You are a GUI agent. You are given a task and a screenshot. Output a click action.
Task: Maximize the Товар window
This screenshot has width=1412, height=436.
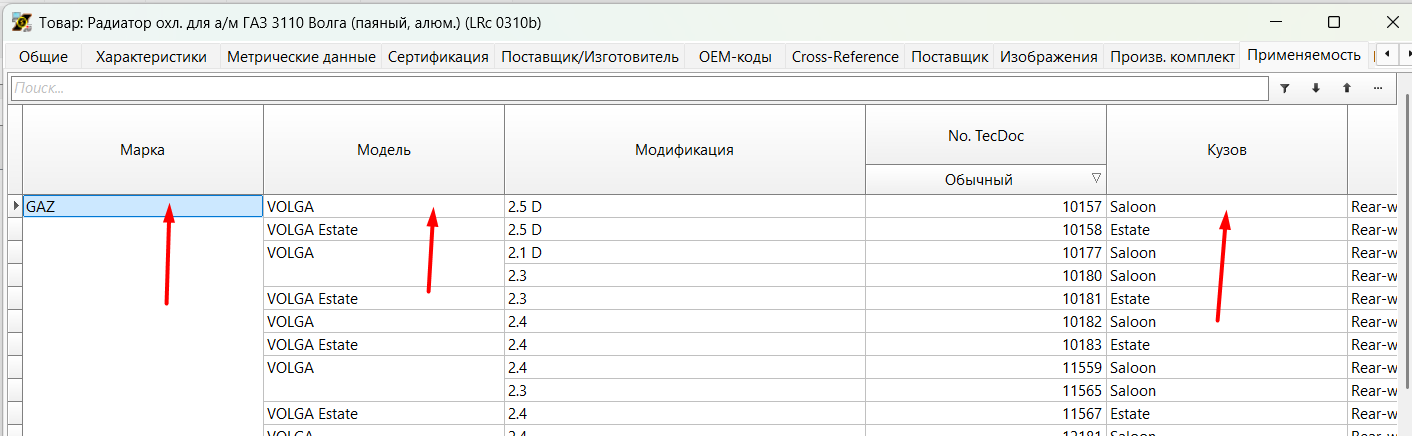(1333, 22)
